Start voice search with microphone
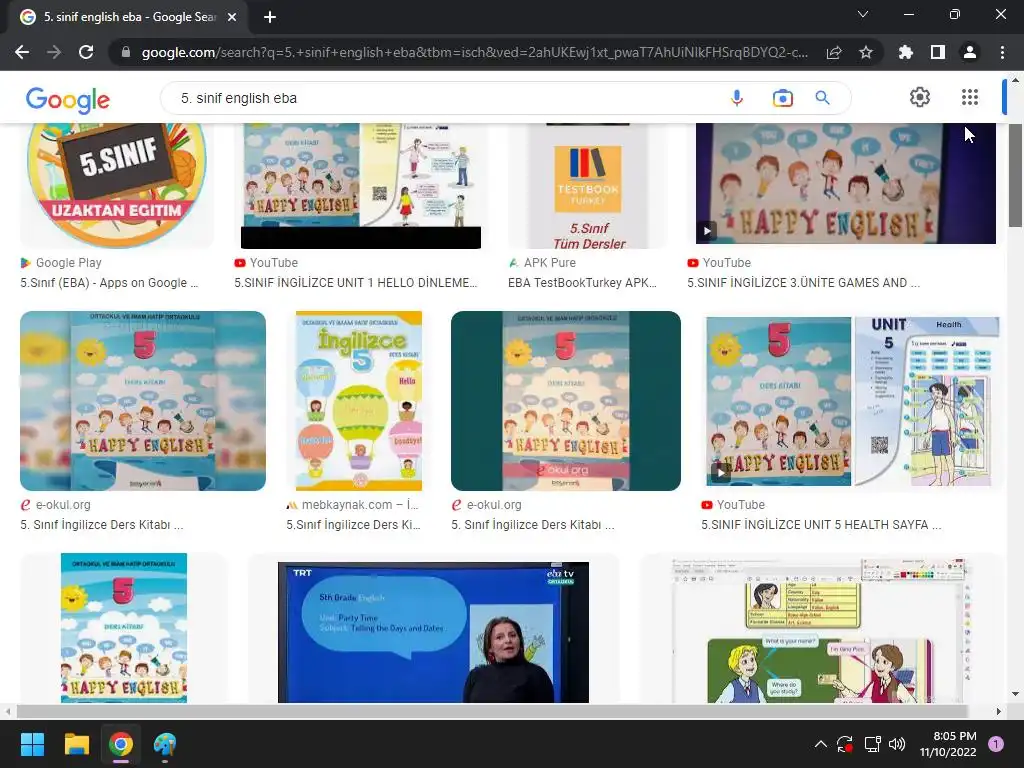This screenshot has height=768, width=1024. tap(737, 98)
